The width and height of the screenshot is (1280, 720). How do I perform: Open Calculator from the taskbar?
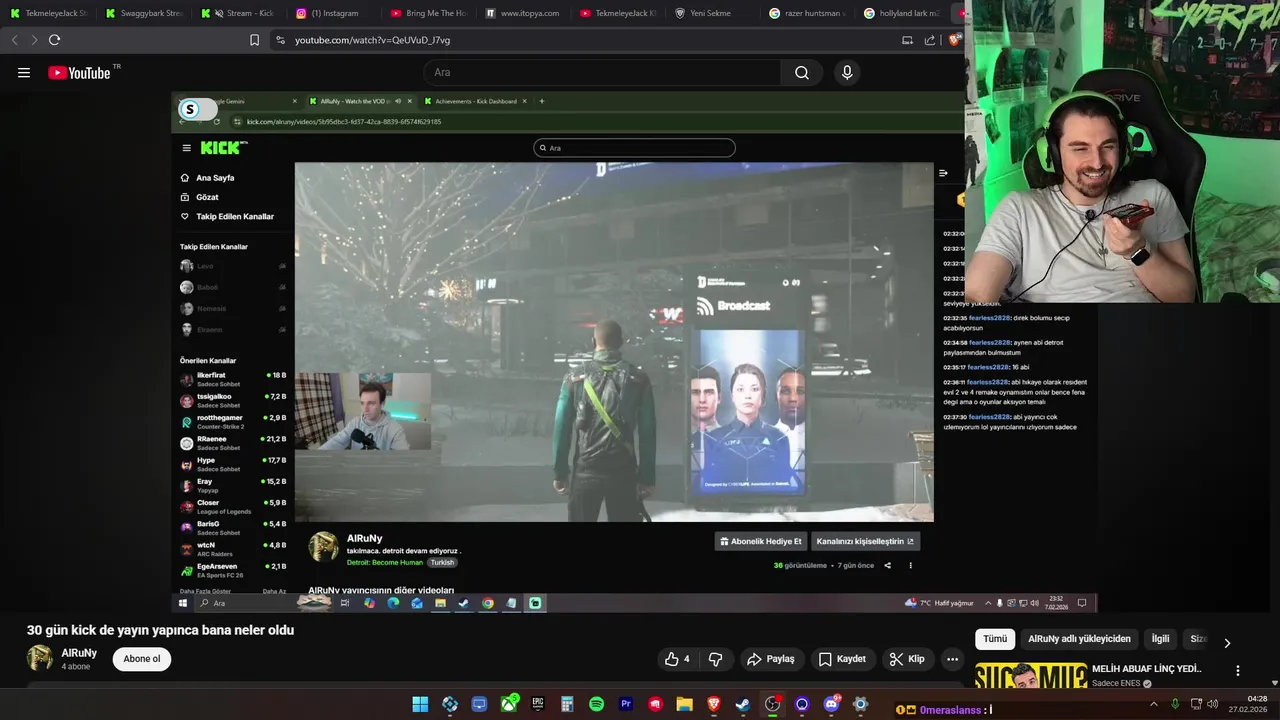[567, 704]
